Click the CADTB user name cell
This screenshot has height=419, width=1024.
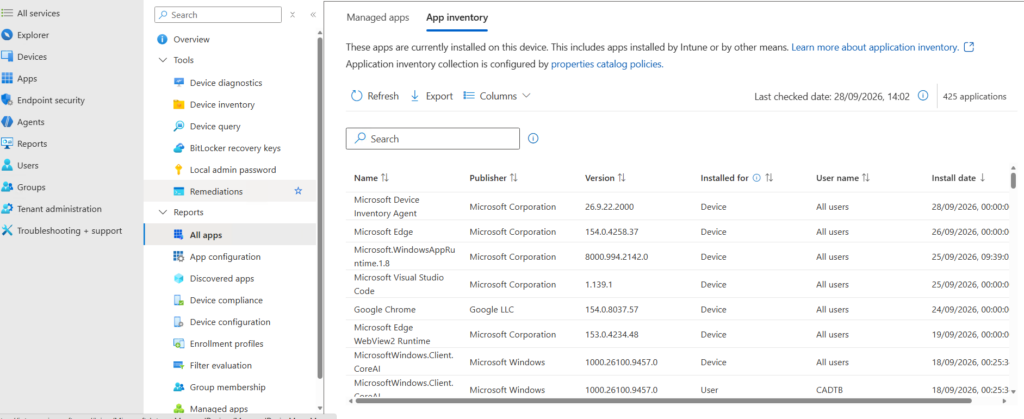coord(829,390)
